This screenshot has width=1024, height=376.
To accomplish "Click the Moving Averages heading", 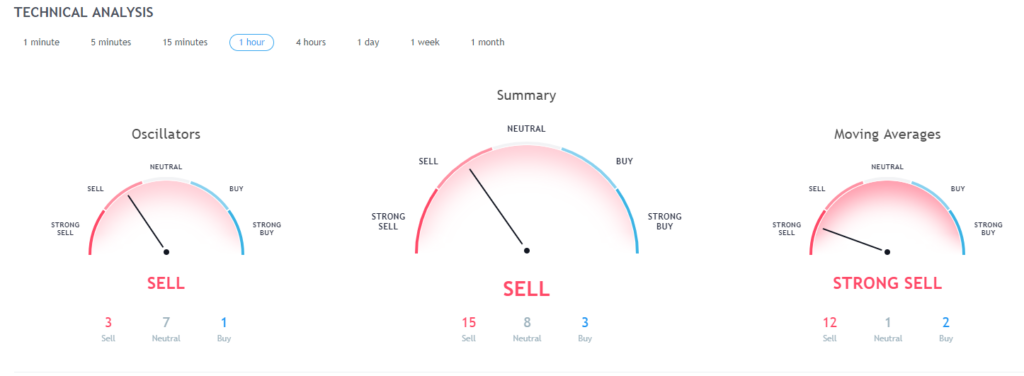I will [887, 134].
